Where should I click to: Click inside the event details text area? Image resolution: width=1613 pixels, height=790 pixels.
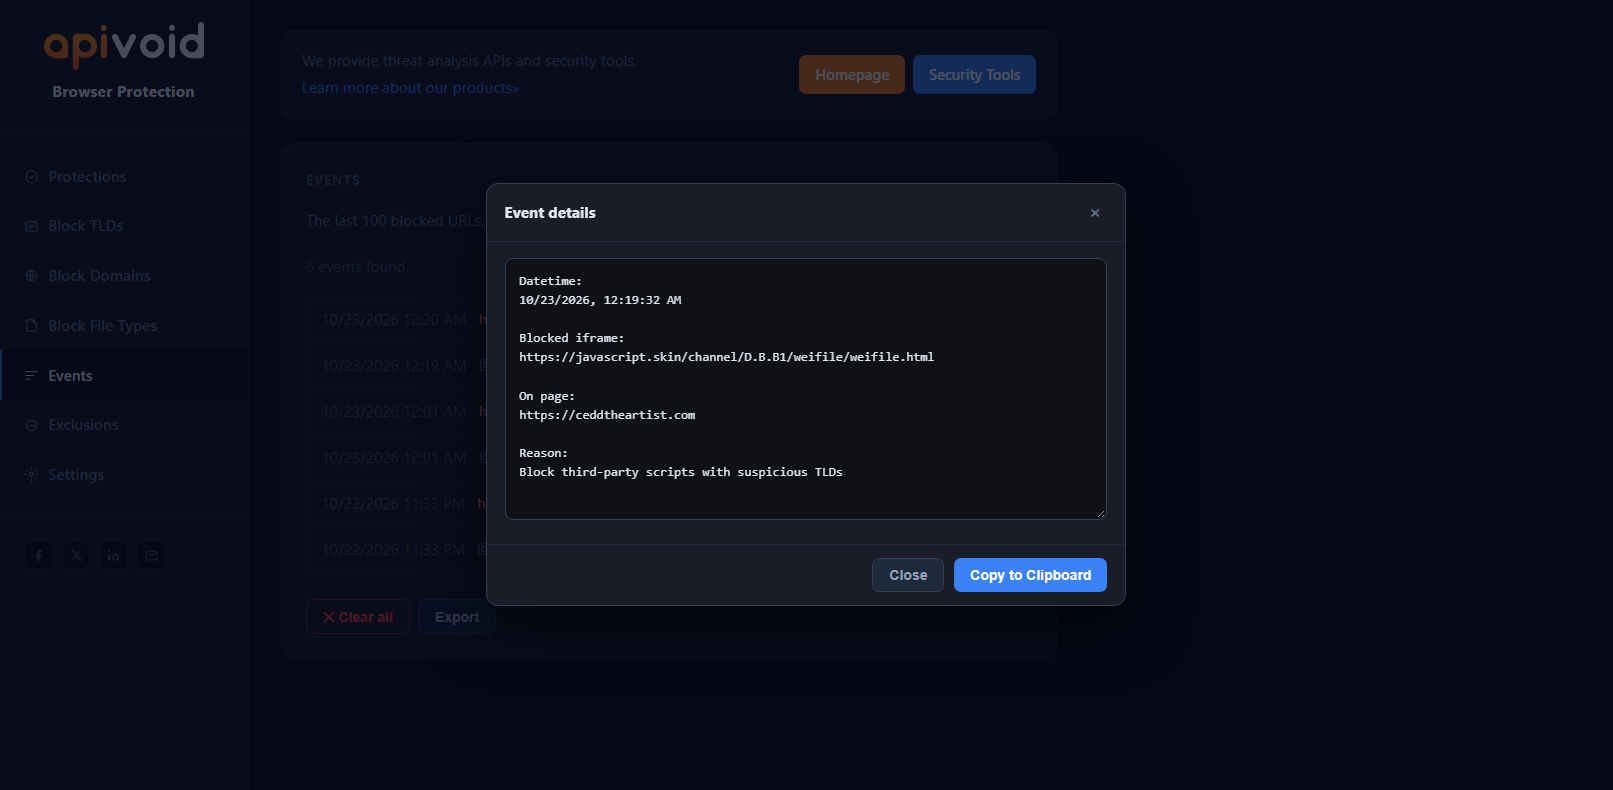click(x=806, y=389)
